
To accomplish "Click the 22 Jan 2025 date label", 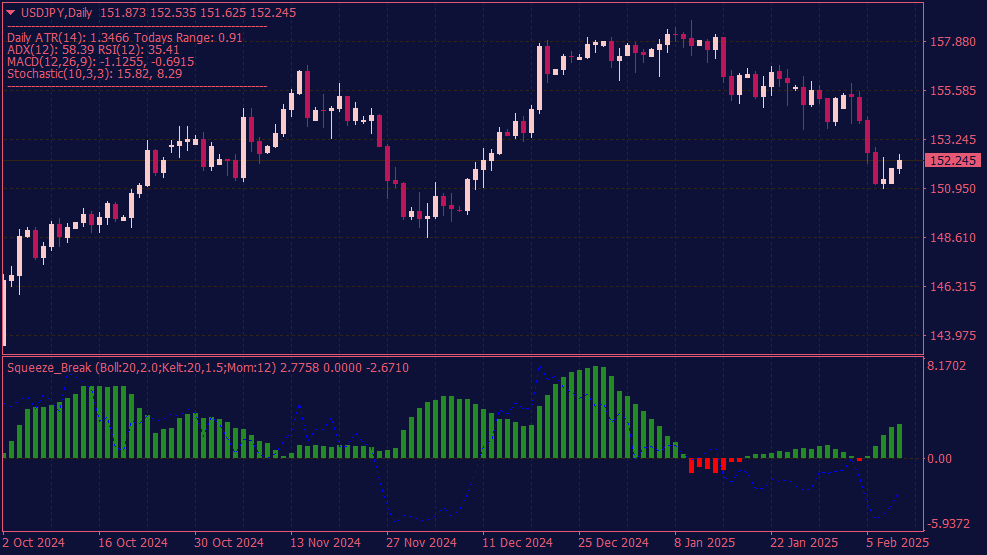I will 804,542.
